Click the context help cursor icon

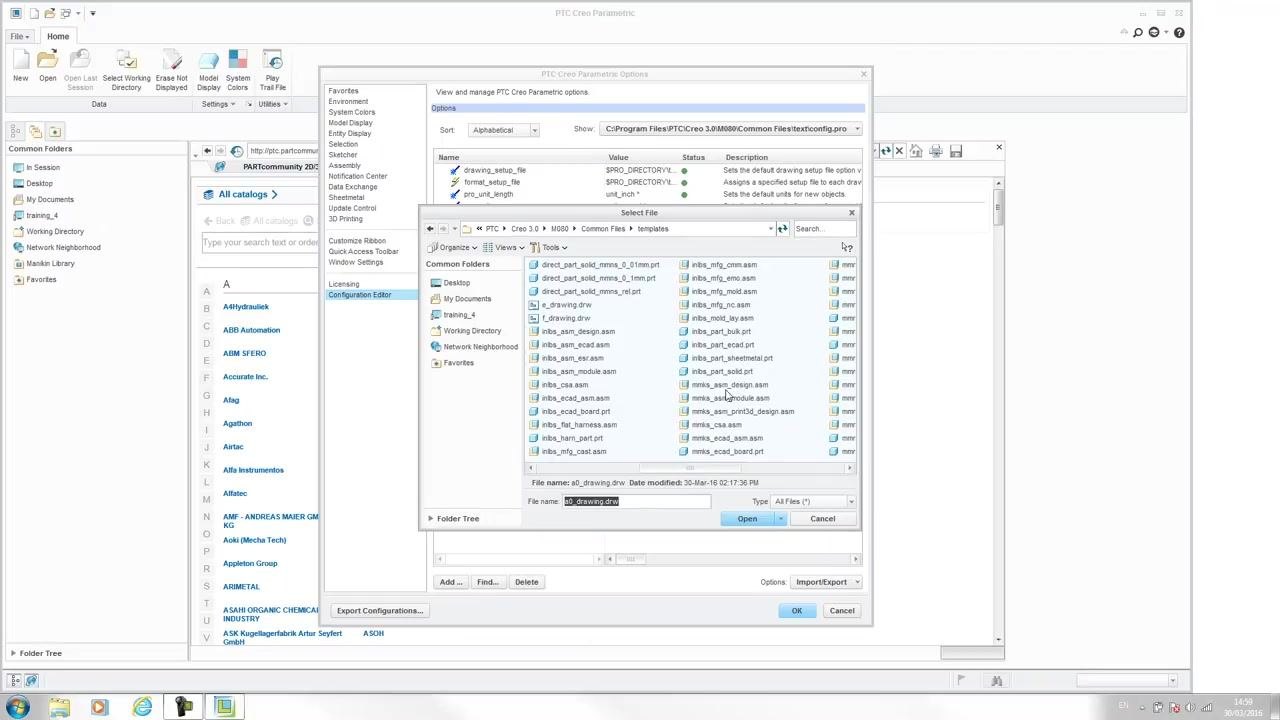(x=847, y=247)
